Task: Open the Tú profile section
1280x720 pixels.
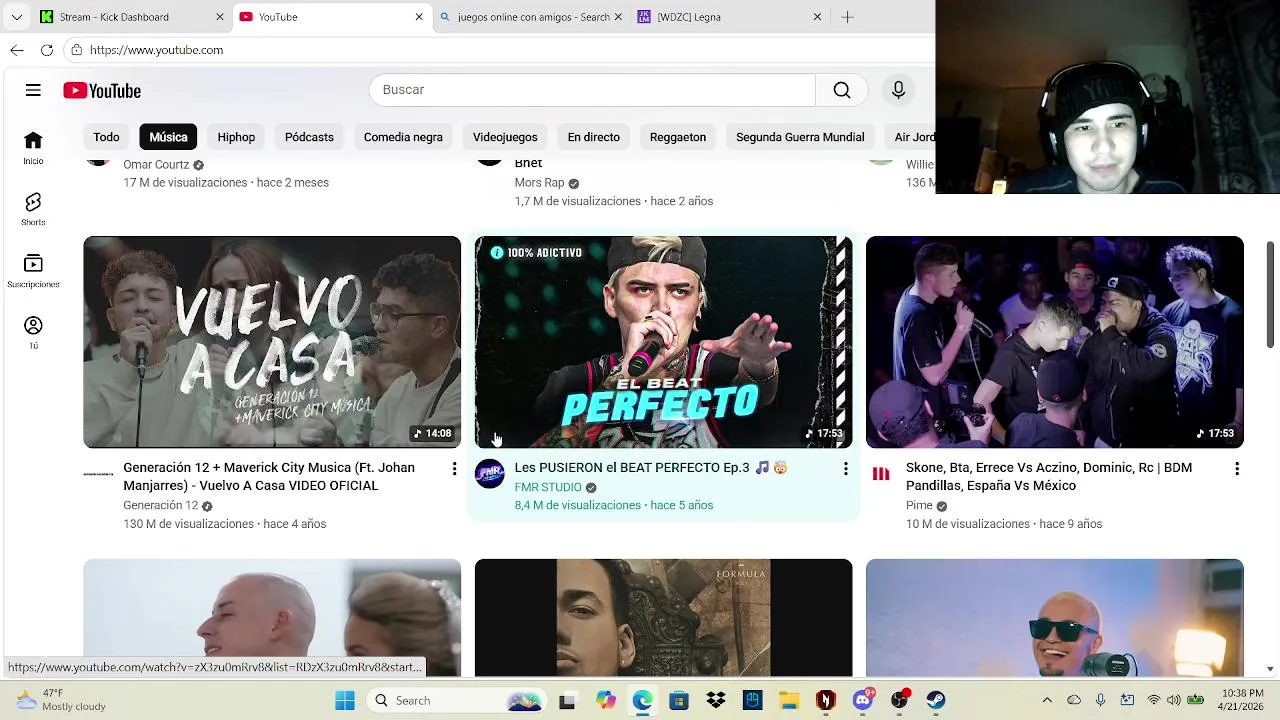Action: (33, 333)
